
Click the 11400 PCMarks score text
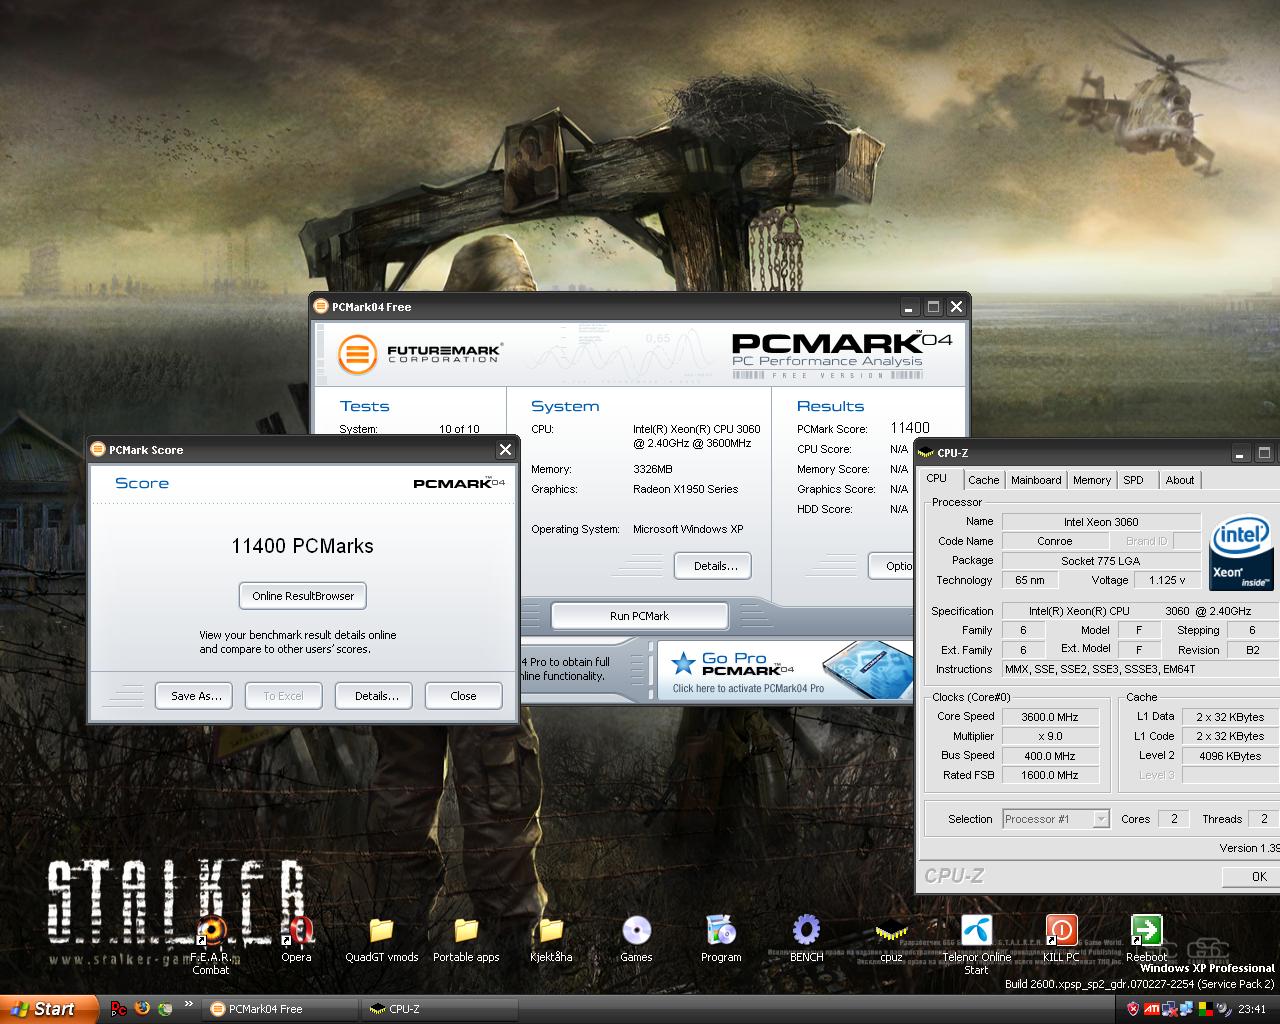click(x=302, y=546)
